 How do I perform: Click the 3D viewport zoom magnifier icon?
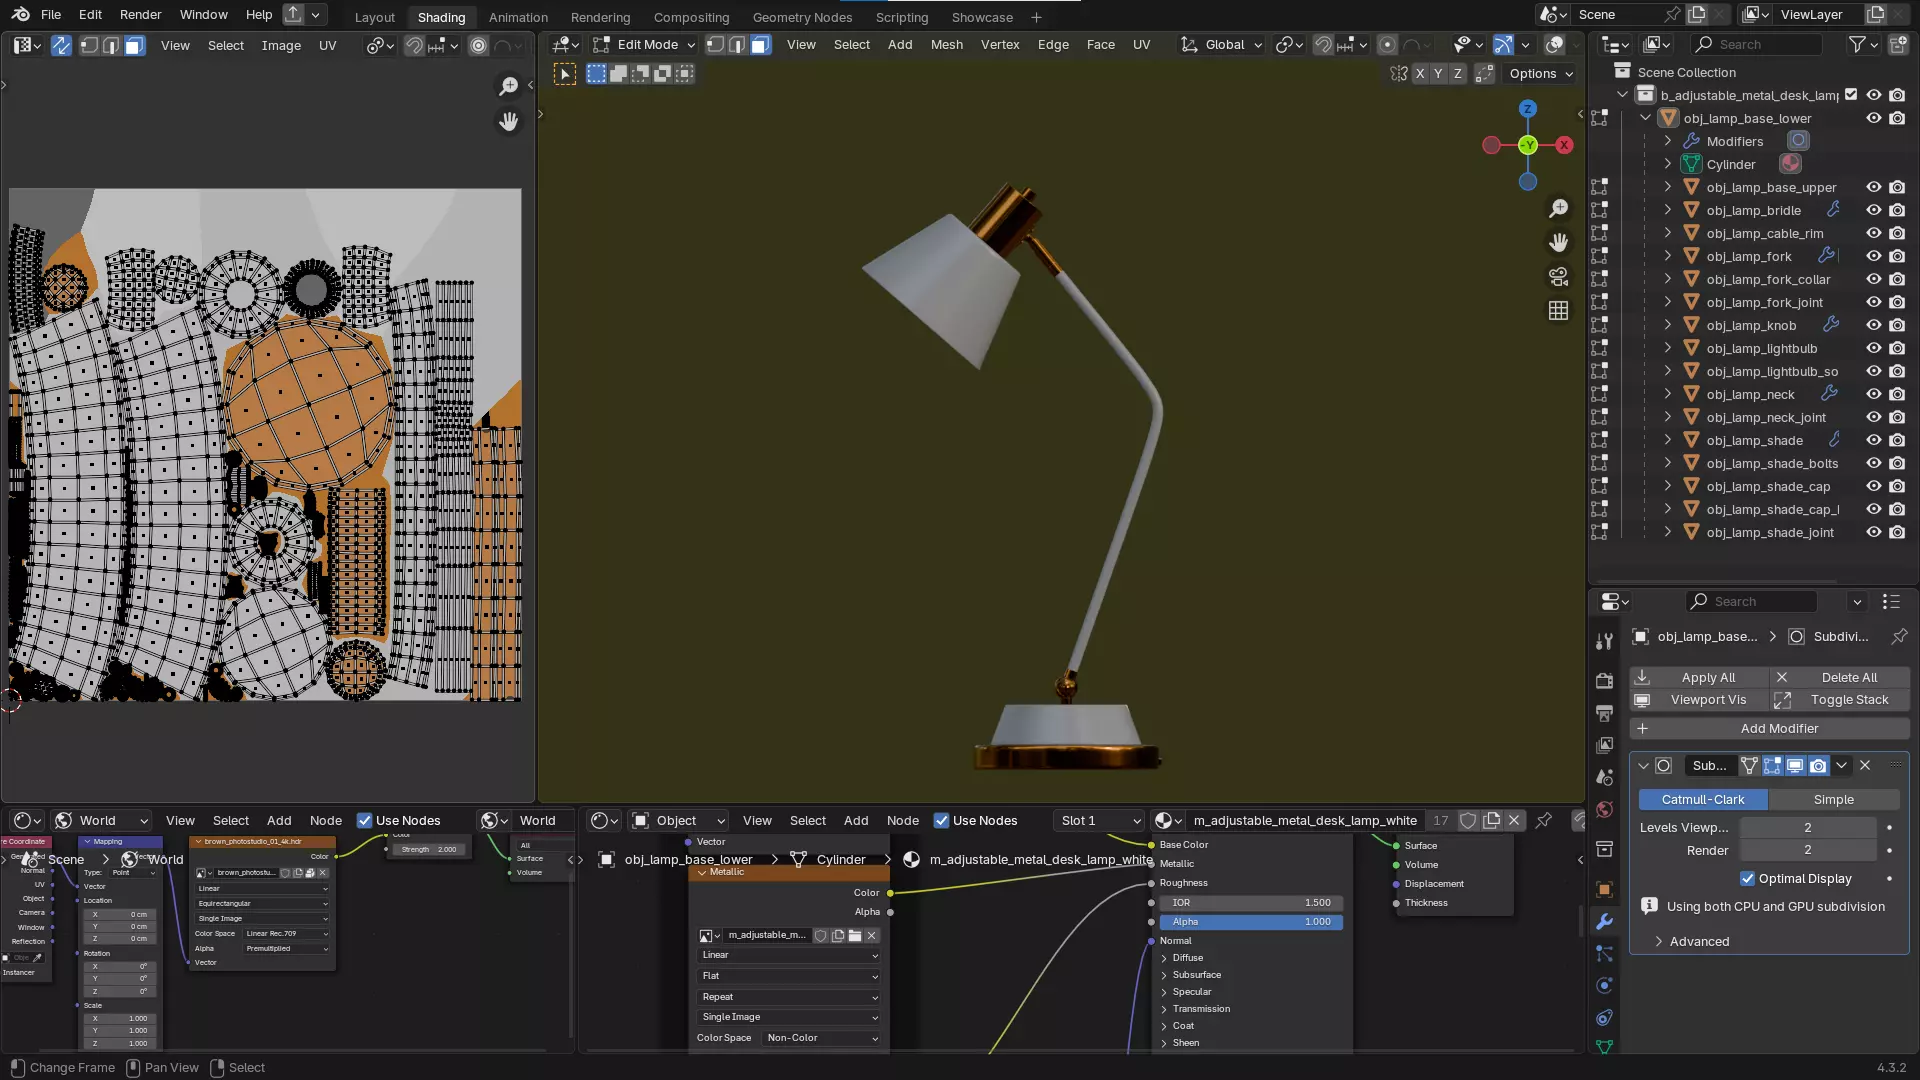click(x=1558, y=208)
